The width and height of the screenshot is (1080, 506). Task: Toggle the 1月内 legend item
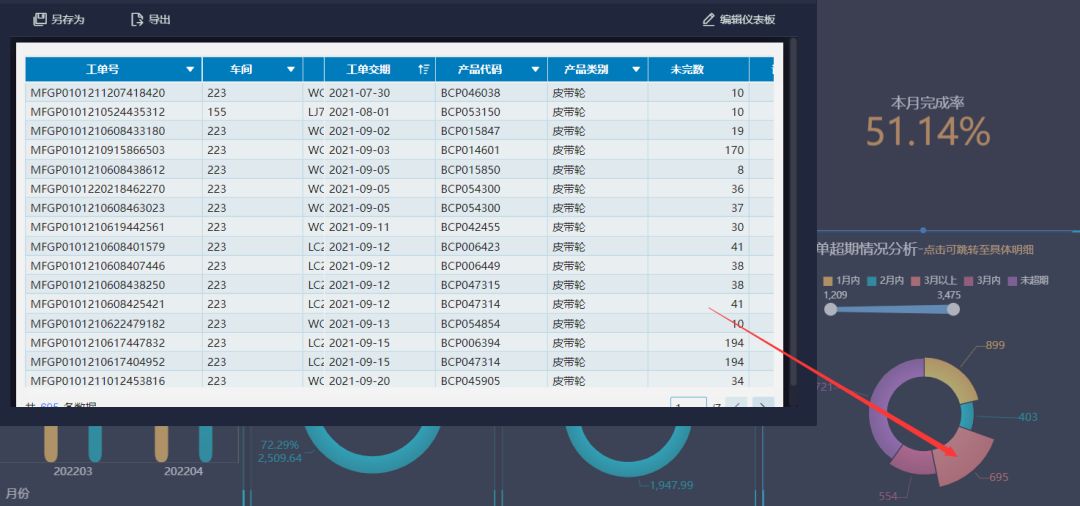coord(841,280)
